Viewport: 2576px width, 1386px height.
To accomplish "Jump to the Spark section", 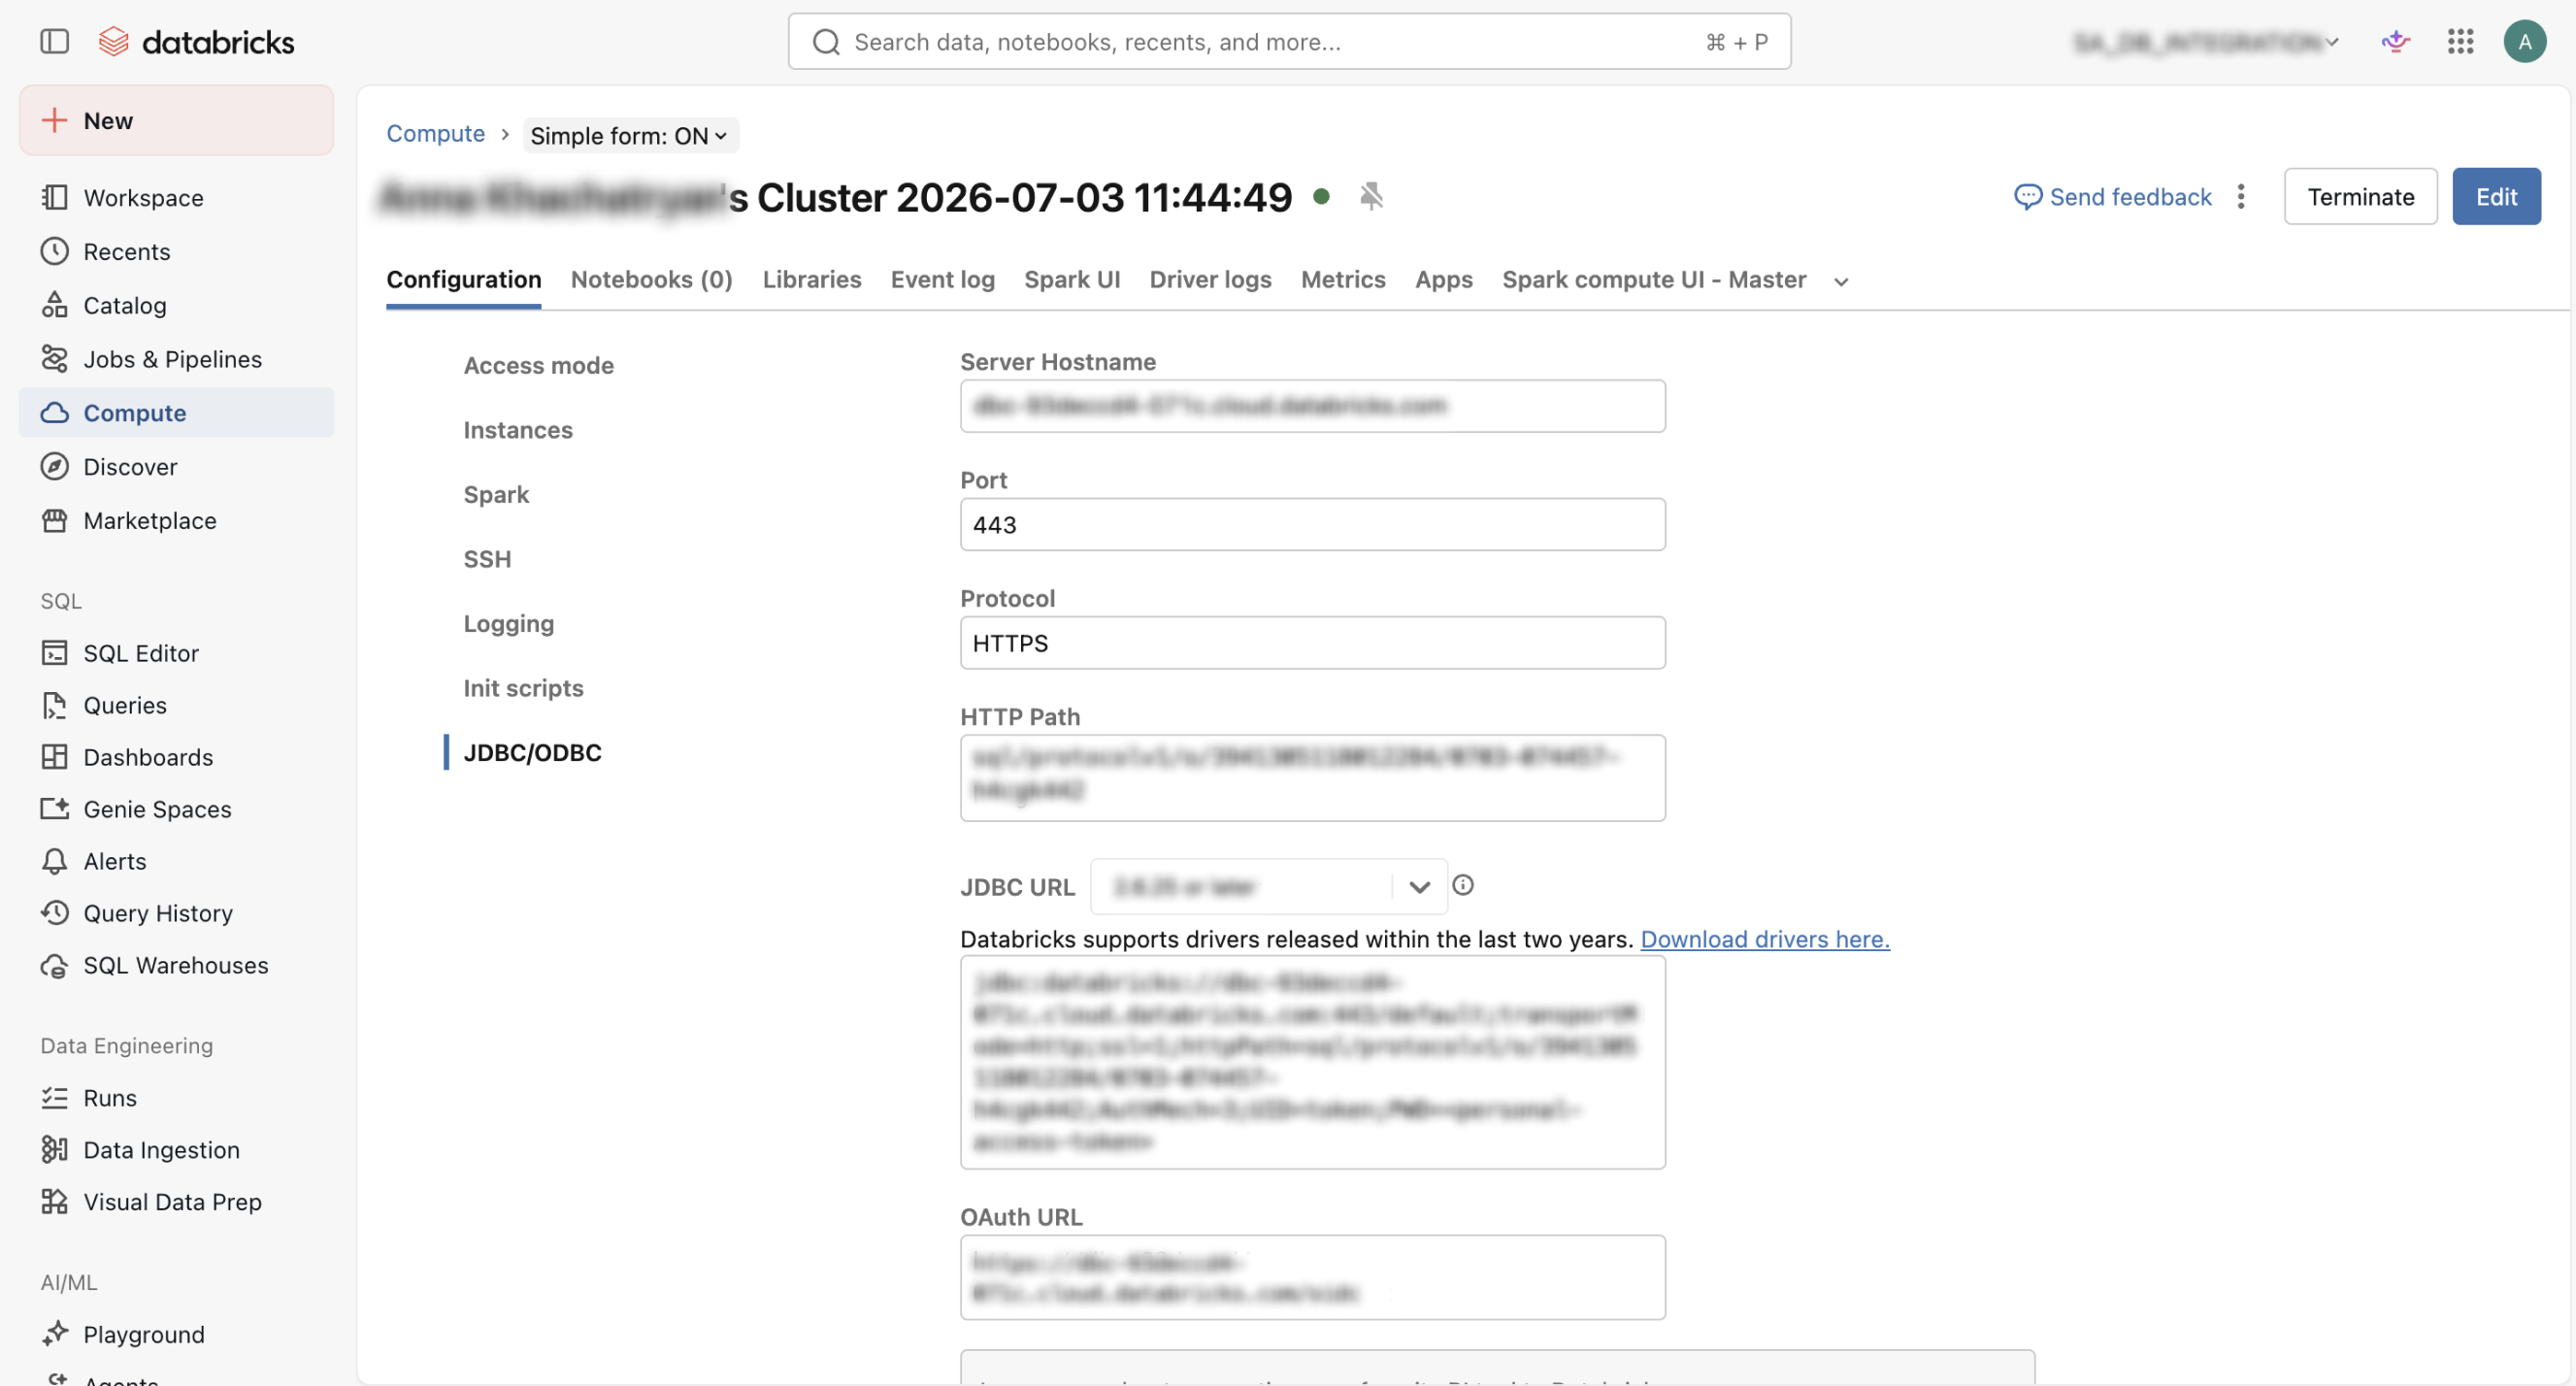I will coord(496,494).
